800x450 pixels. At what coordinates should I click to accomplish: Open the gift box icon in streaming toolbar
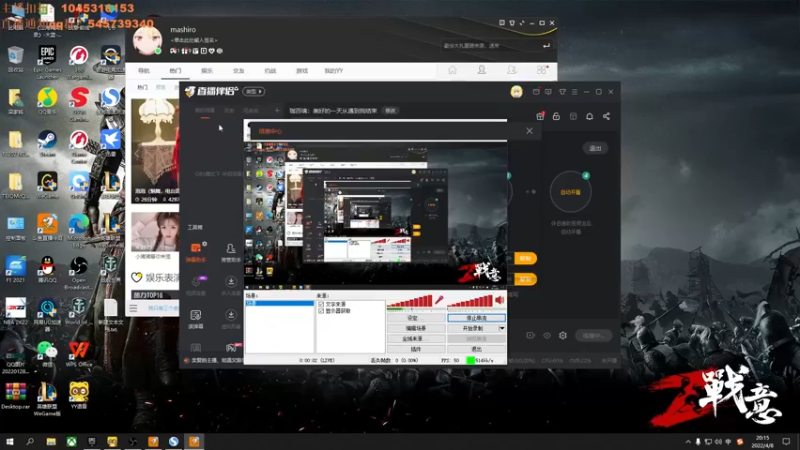pyautogui.click(x=540, y=116)
